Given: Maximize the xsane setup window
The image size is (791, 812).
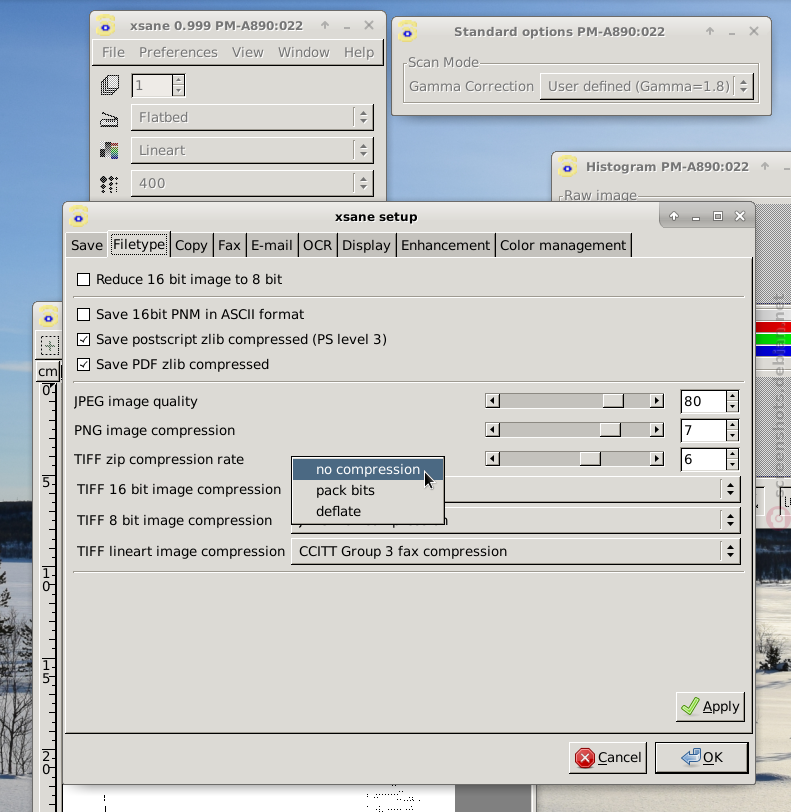Looking at the screenshot, I should pos(717,216).
